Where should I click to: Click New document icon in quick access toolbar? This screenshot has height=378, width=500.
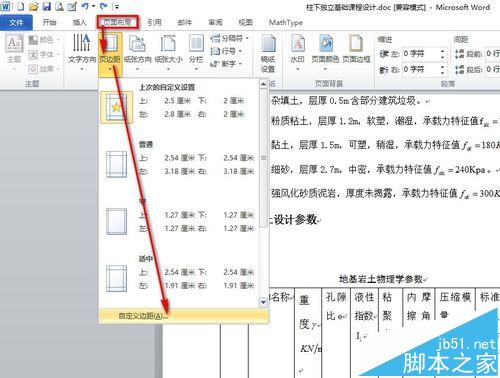[21, 6]
